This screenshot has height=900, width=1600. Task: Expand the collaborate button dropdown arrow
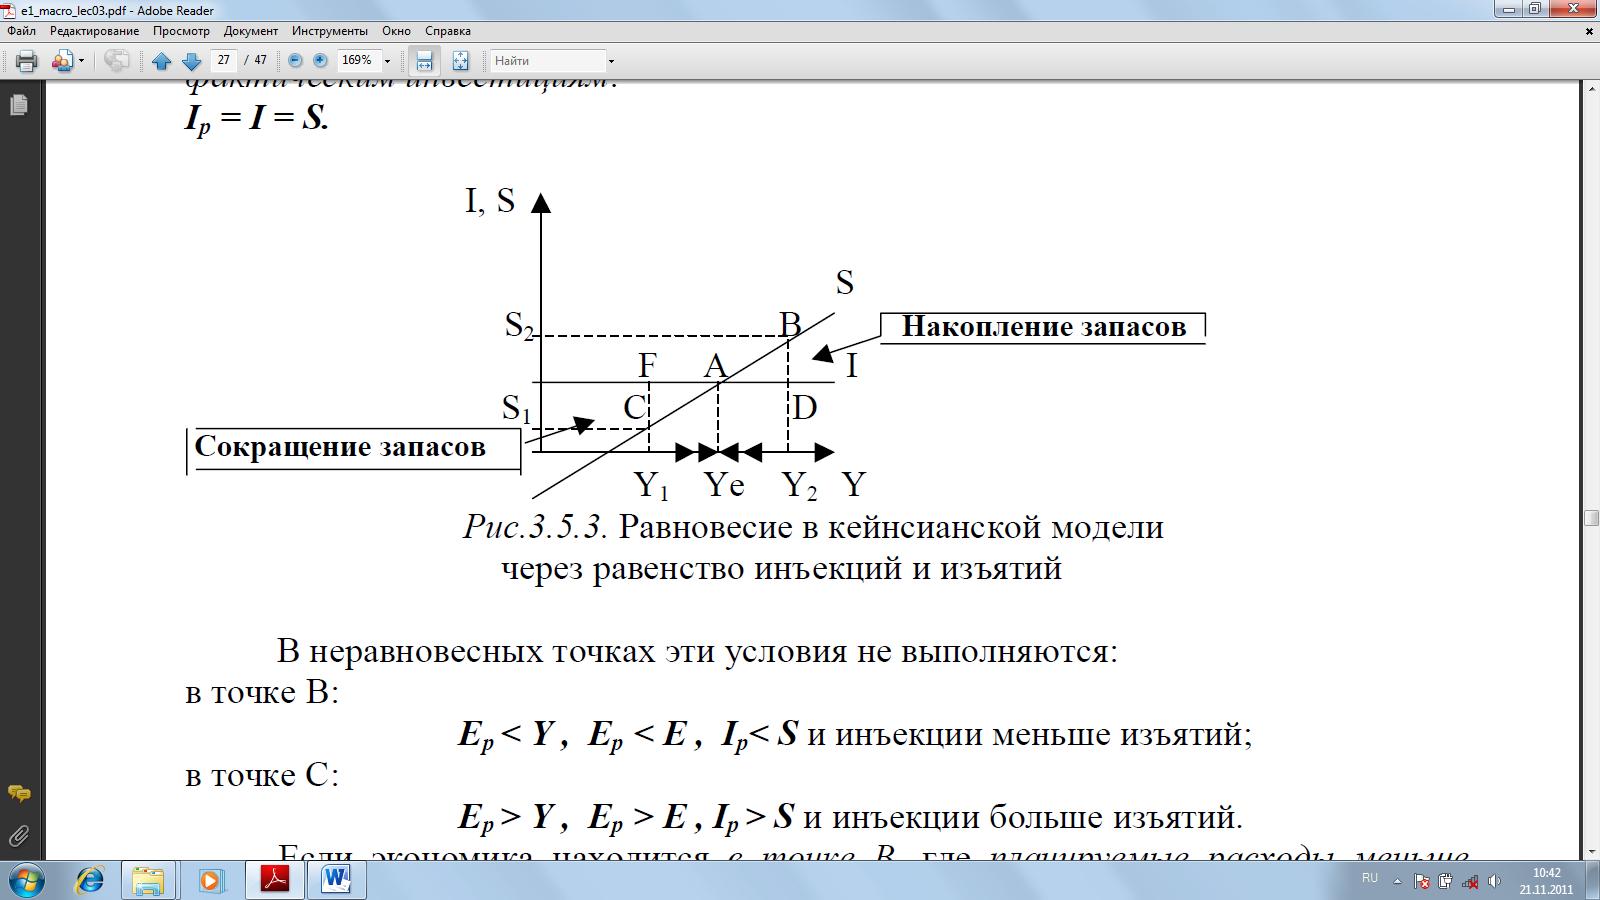[81, 61]
